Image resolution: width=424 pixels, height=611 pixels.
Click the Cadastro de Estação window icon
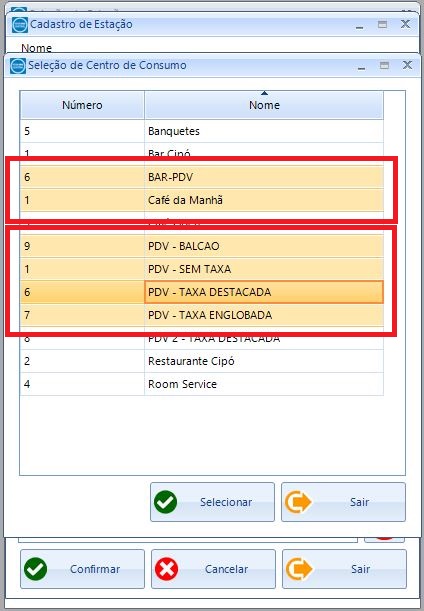[x=20, y=25]
